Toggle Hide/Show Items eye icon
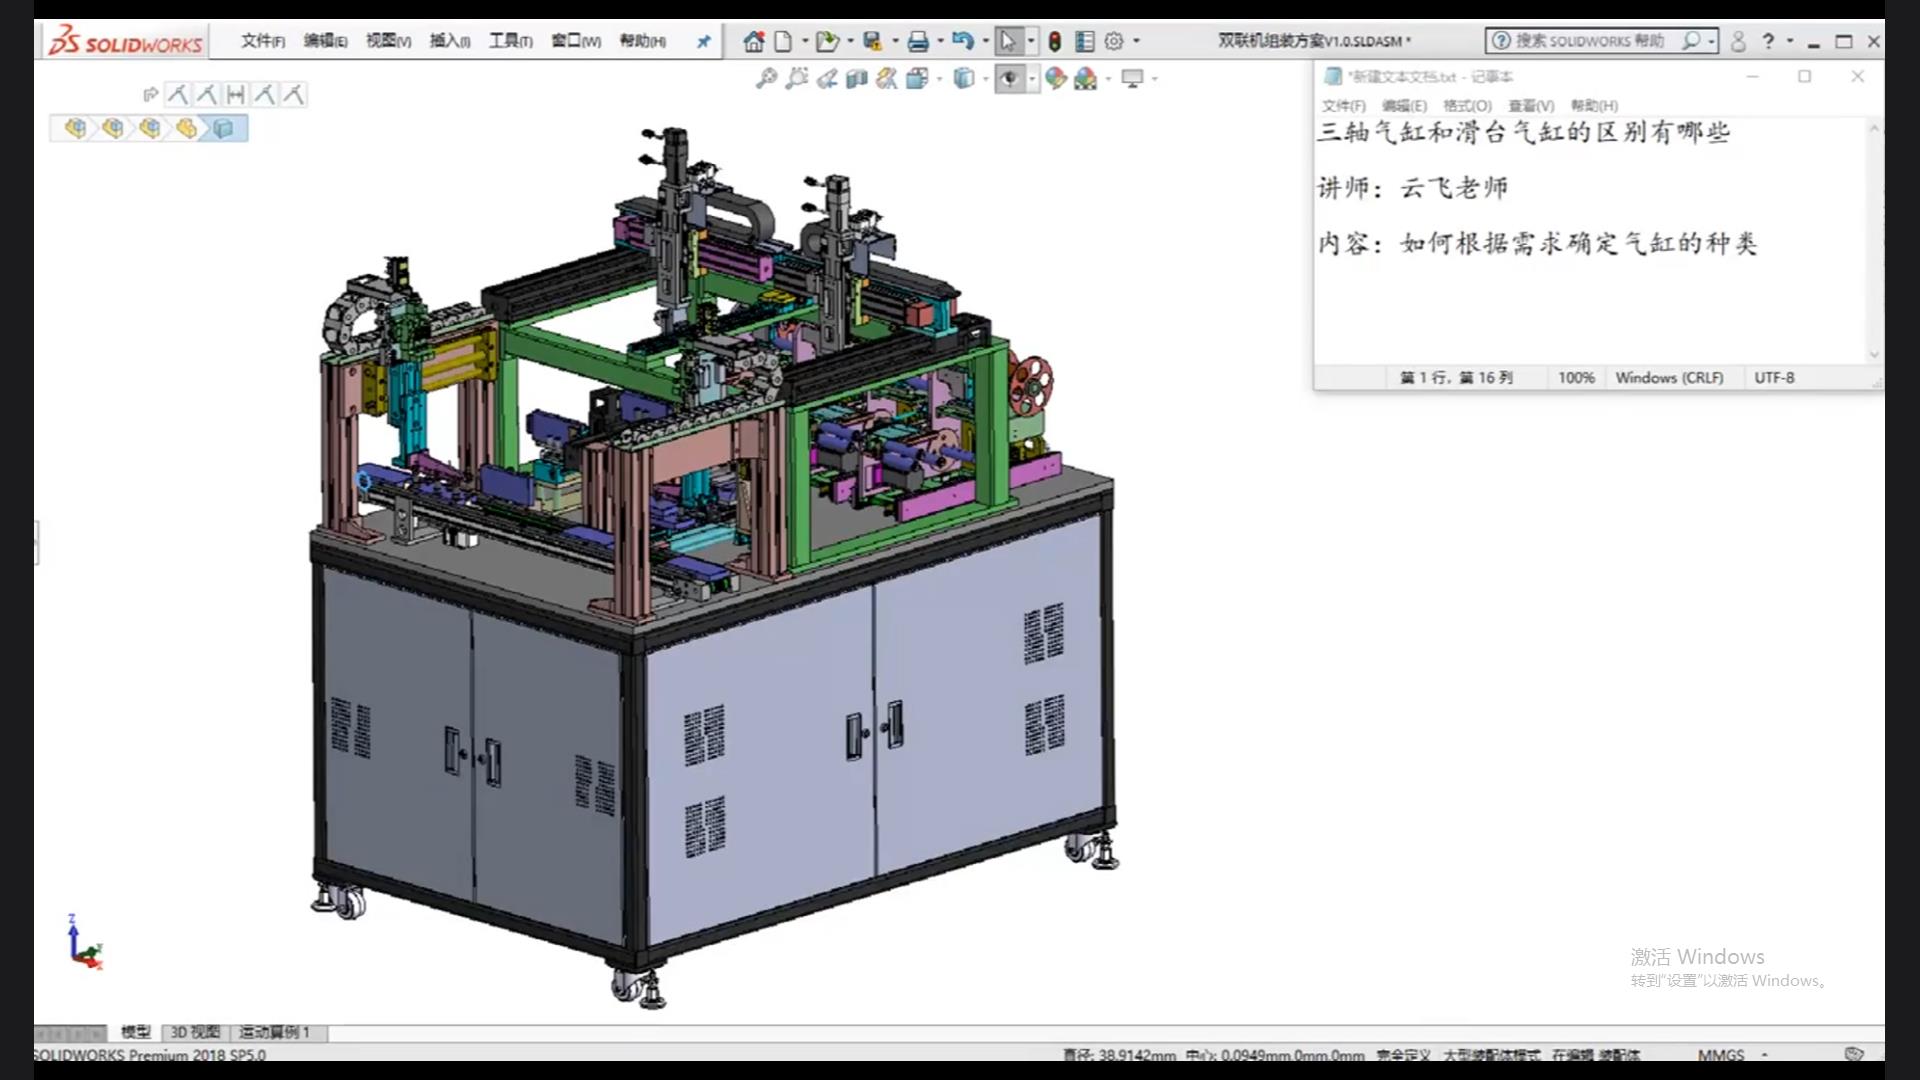Screen dimensions: 1920x1080 1009,78
